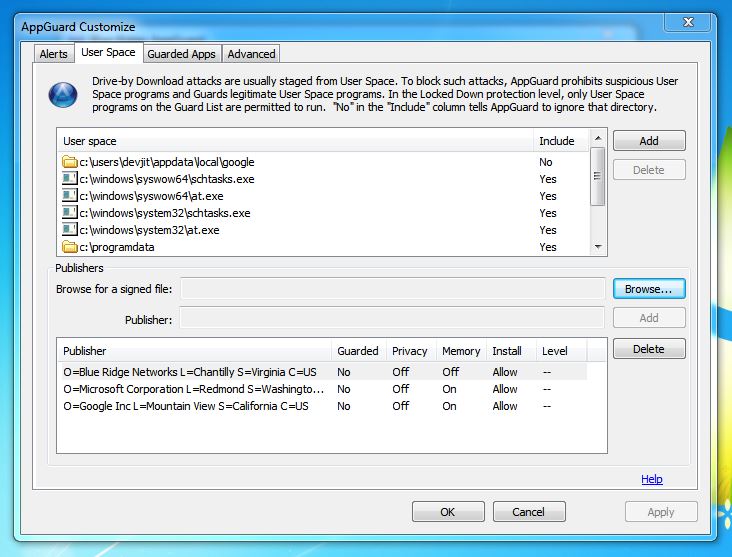Viewport: 732px width, 557px height.
Task: Click scroll up arrow of User space list
Action: click(x=598, y=138)
